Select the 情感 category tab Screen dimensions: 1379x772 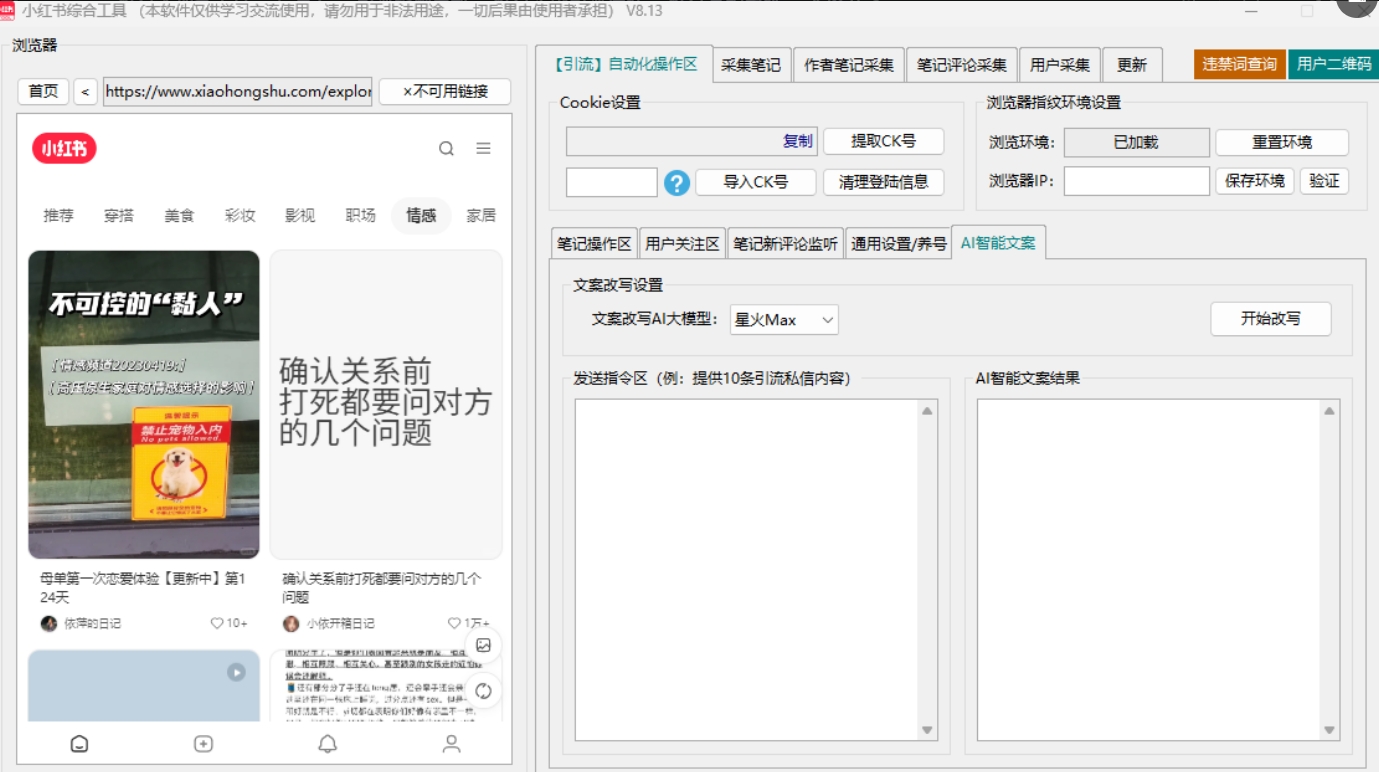pyautogui.click(x=421, y=215)
